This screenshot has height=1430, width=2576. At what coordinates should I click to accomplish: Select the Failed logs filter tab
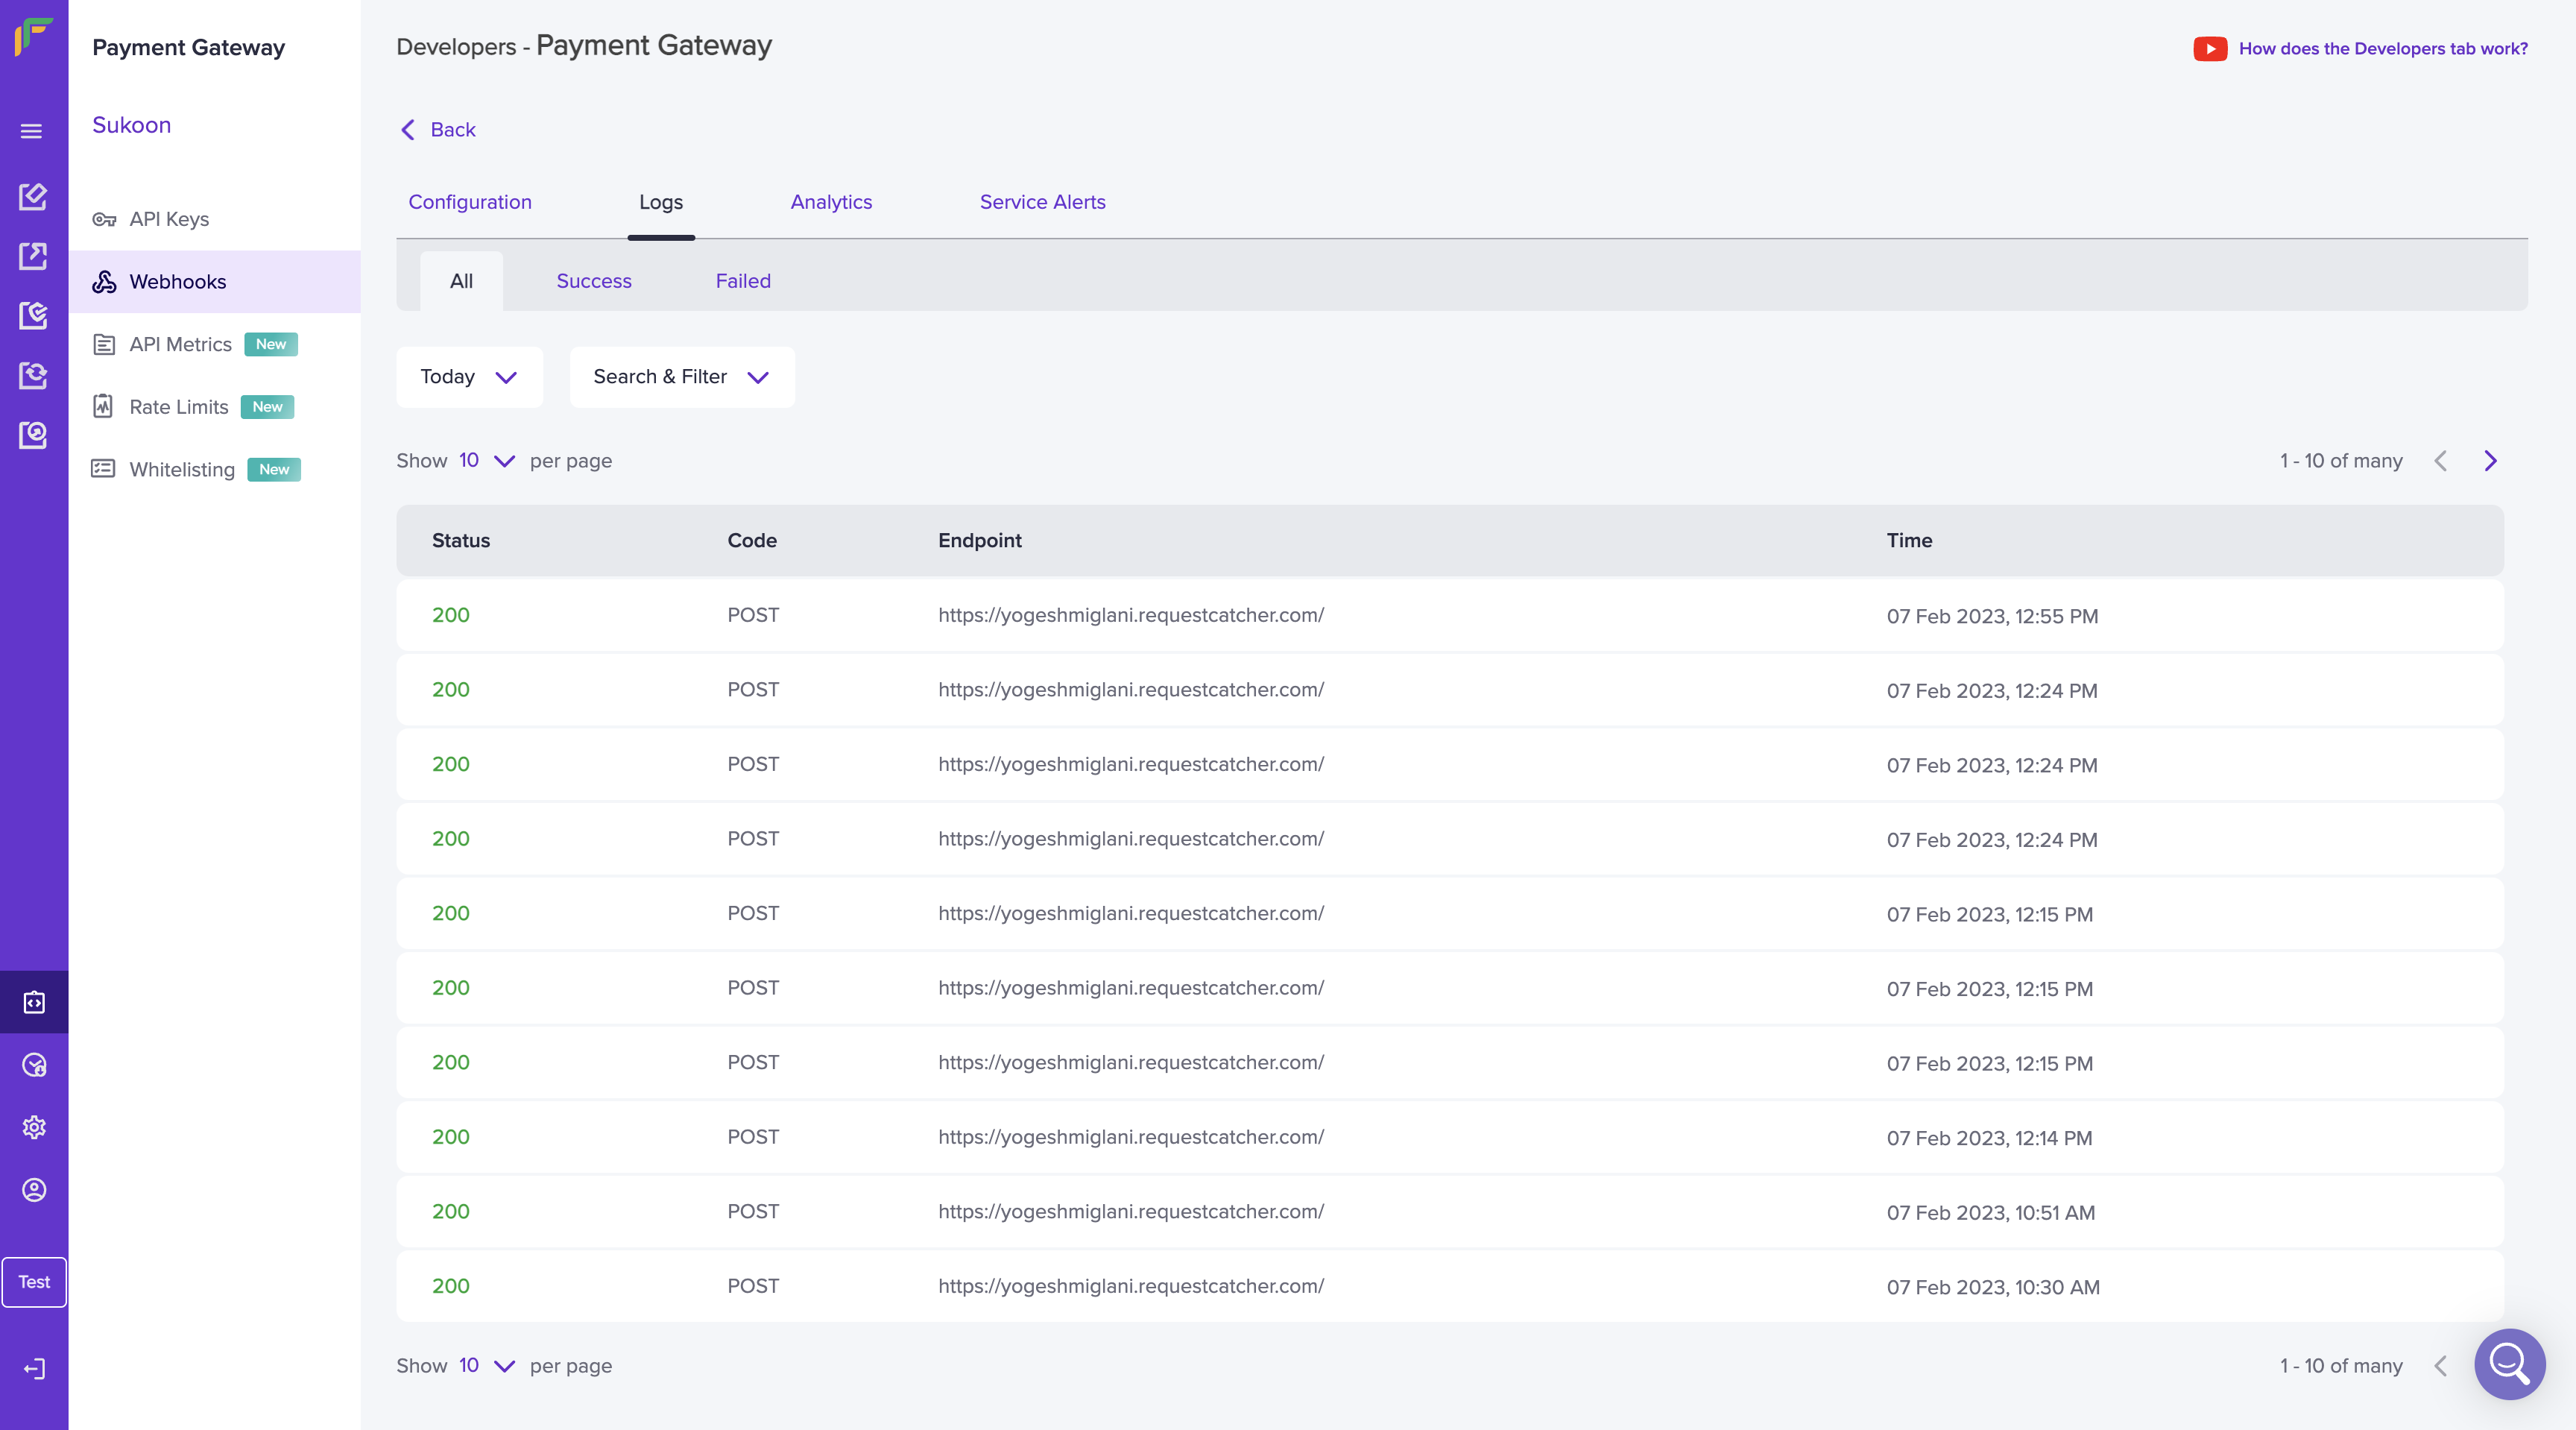[x=742, y=281]
